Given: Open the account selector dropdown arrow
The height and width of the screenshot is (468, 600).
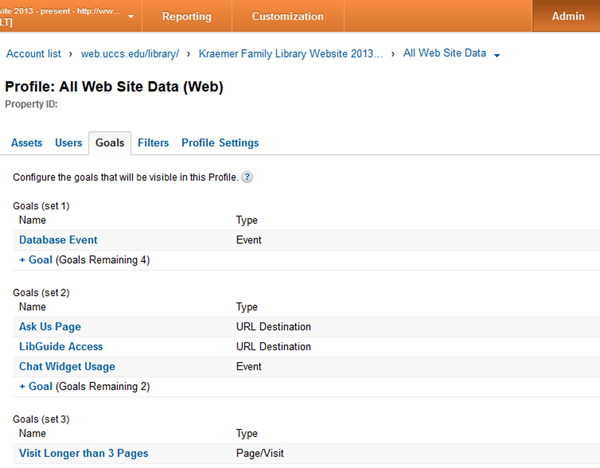Looking at the screenshot, I should click(131, 17).
